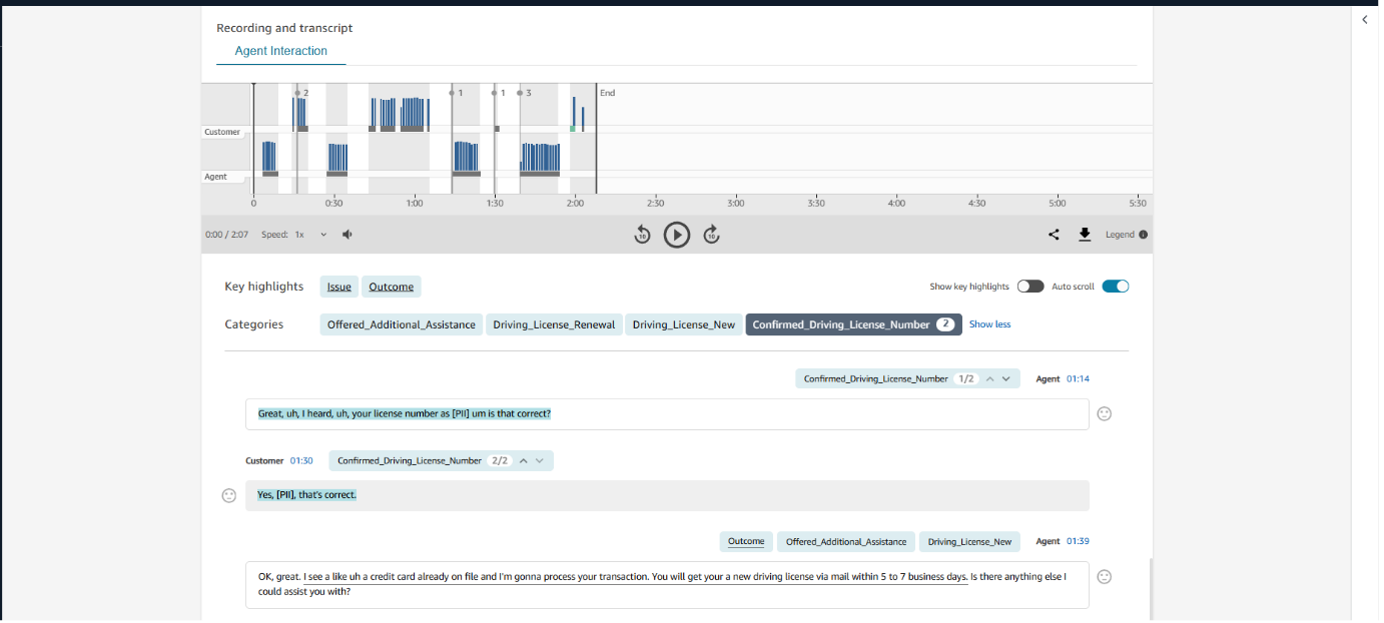Viewport: 1384px width, 623px height.
Task: Click the 0:00 / 2:07 time display
Action: coord(226,235)
